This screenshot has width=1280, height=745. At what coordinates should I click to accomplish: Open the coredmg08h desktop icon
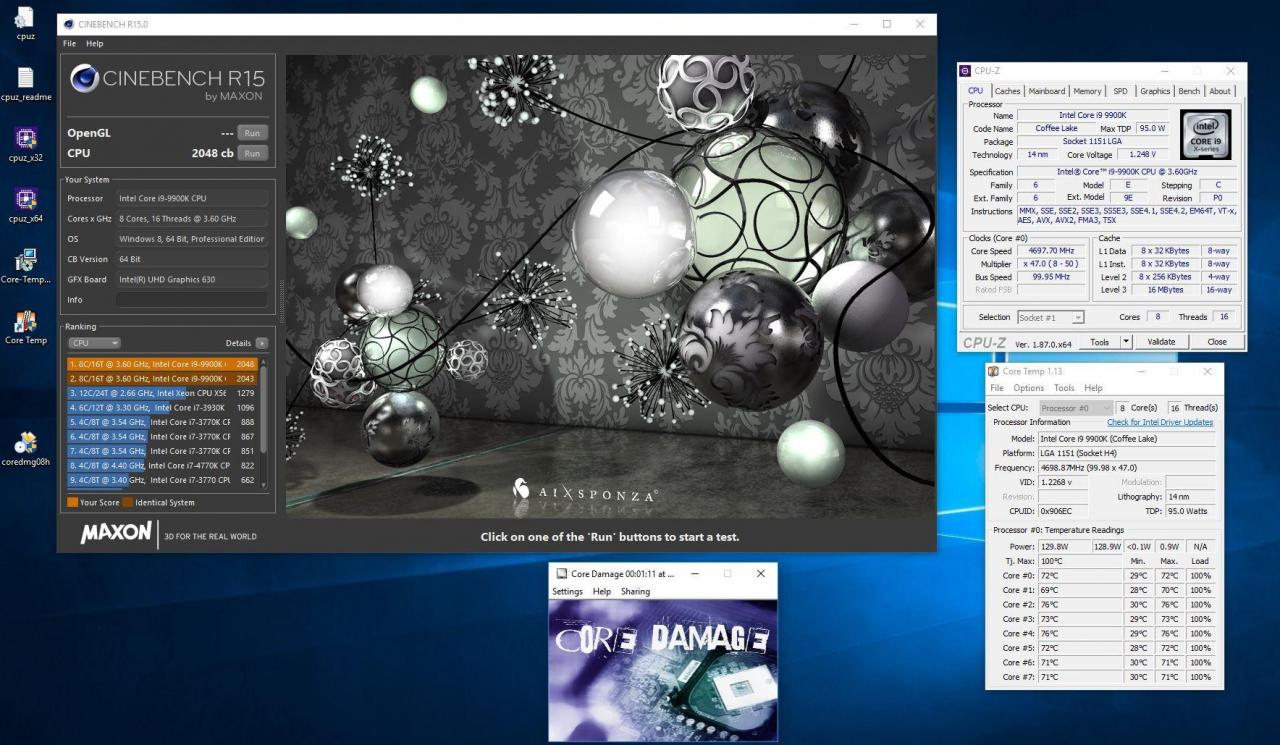pyautogui.click(x=26, y=443)
